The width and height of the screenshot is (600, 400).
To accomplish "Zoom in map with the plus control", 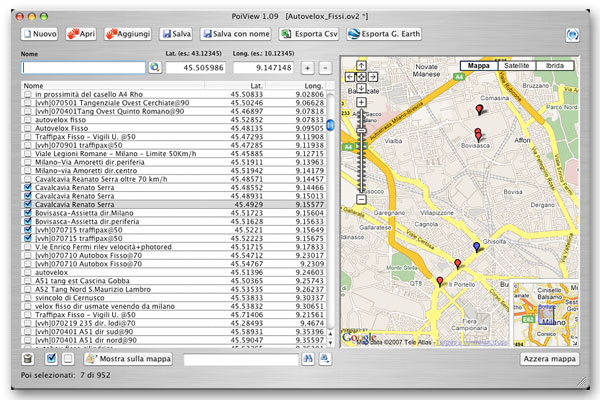I will (x=361, y=102).
